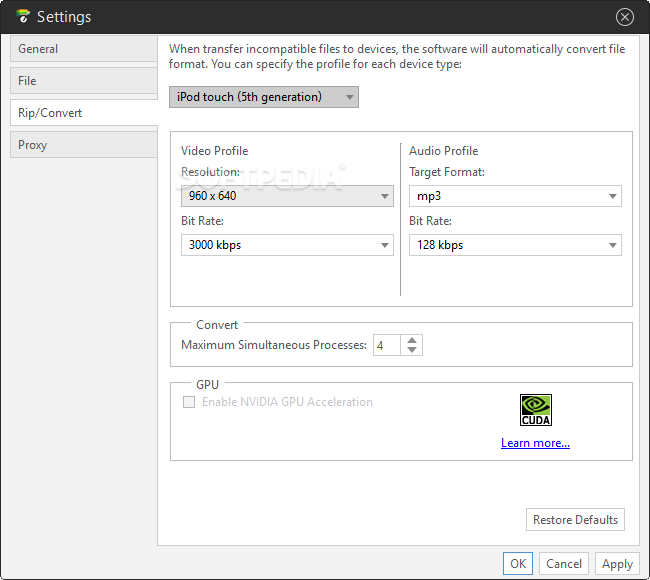650x580 pixels.
Task: Increase Maximum Simultaneous Processes with up arrow
Action: tap(413, 340)
